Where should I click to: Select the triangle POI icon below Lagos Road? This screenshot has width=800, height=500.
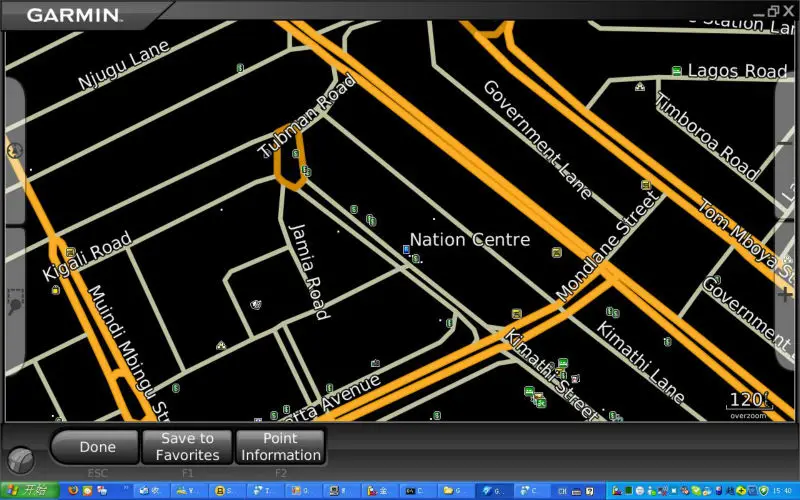tap(640, 87)
